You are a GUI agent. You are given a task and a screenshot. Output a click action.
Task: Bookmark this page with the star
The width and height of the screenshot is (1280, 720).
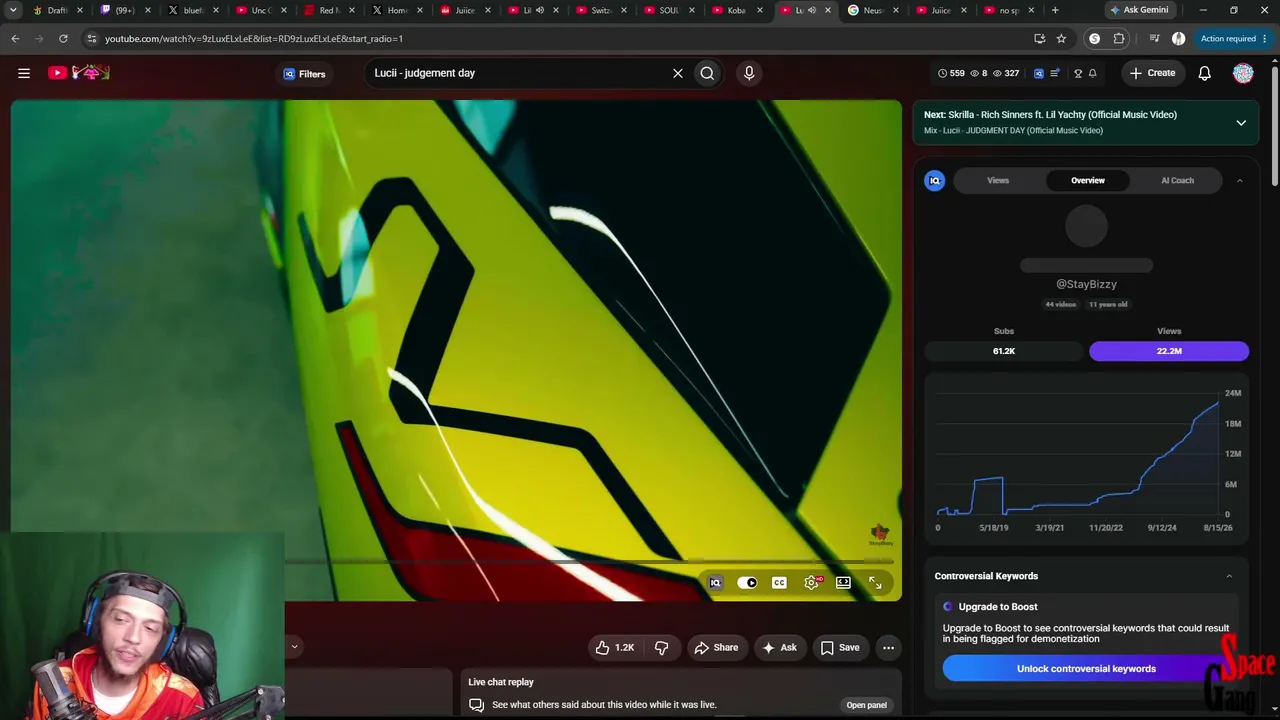(1061, 39)
